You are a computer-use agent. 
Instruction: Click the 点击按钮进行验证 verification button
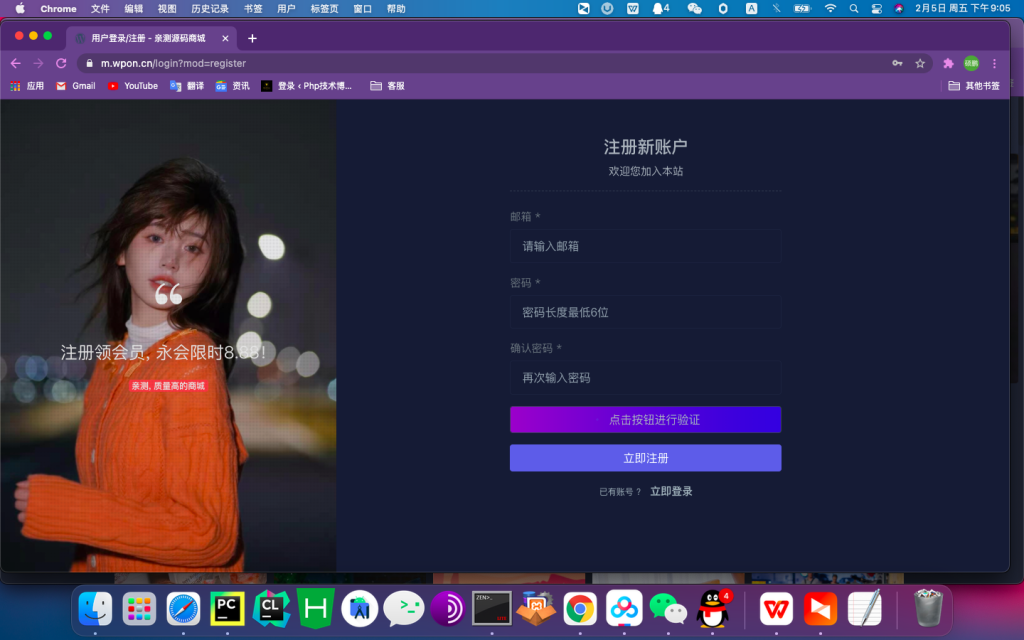pos(645,420)
